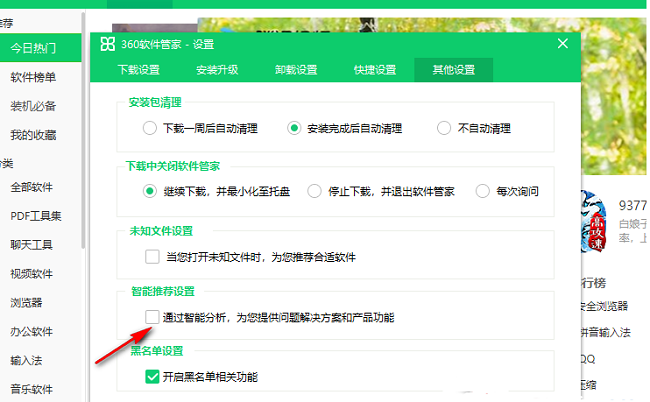The image size is (650, 402).
Task: Select 办公软件 sidebar category
Action: 32,332
